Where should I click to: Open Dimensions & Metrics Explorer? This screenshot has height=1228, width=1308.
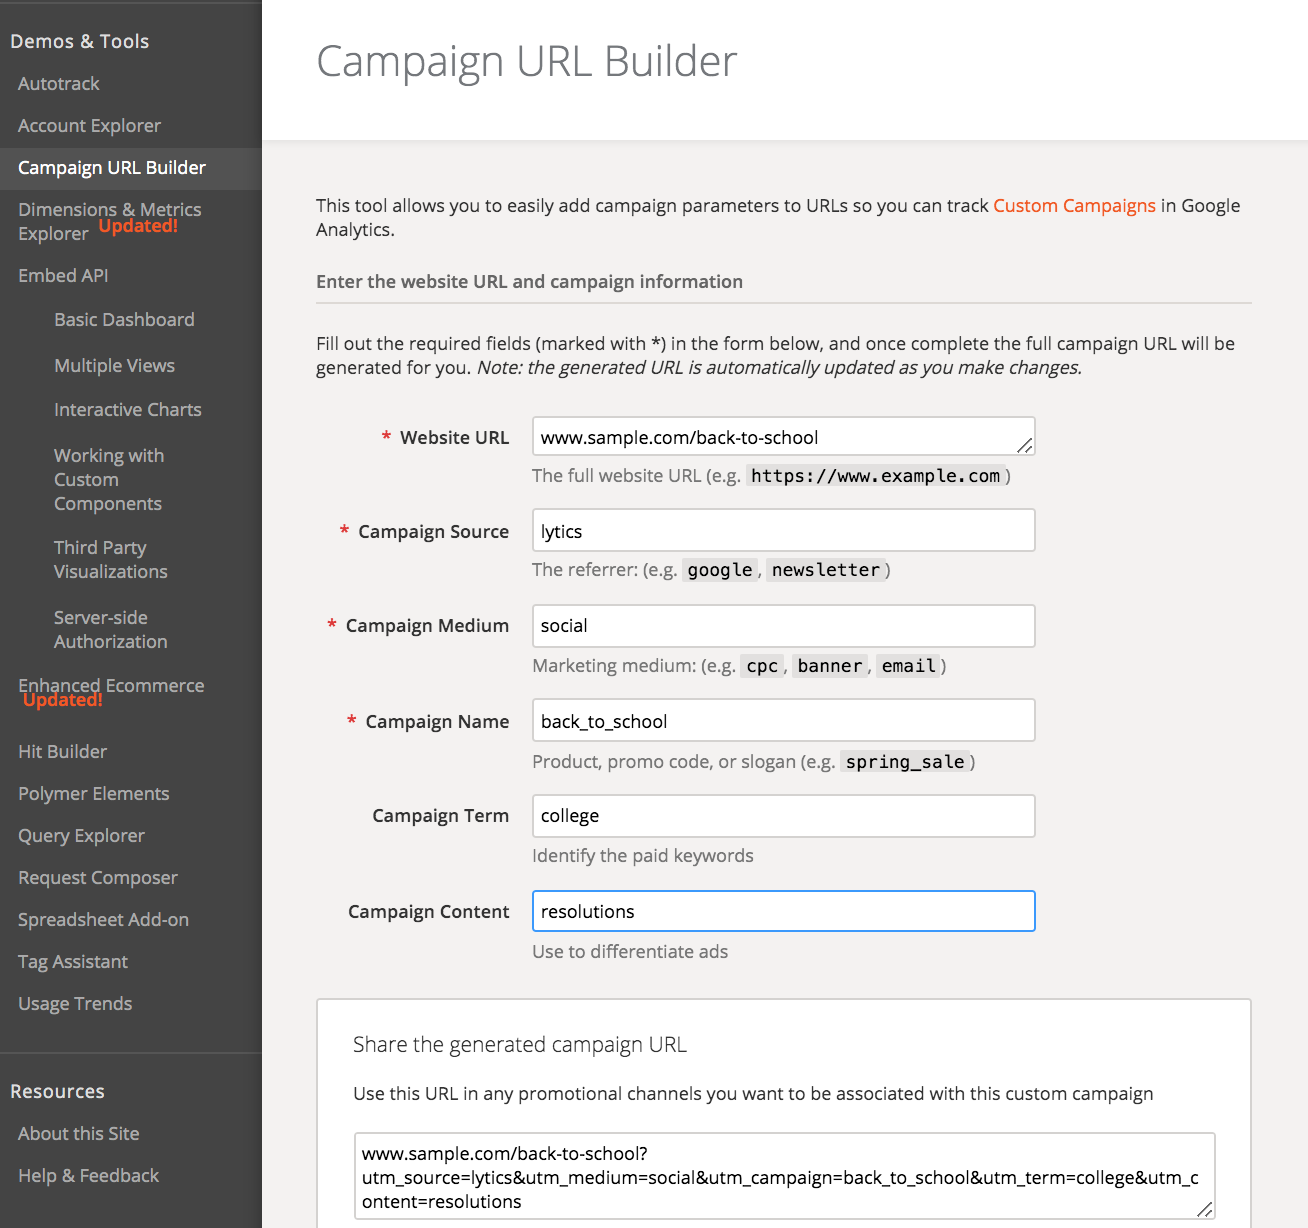[109, 221]
